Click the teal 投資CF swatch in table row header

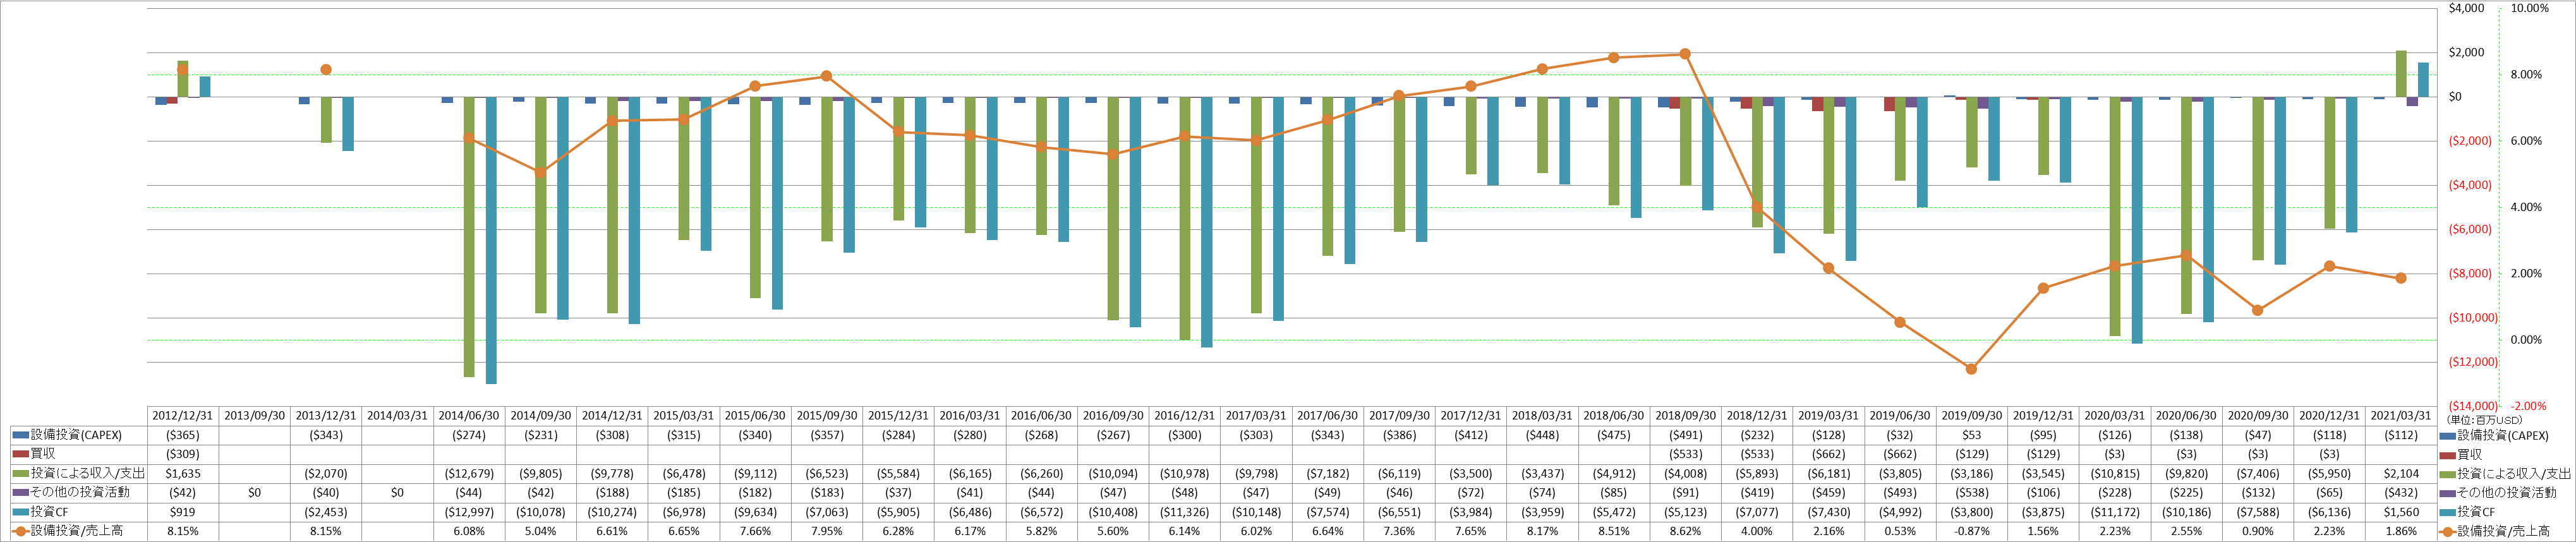coord(20,511)
